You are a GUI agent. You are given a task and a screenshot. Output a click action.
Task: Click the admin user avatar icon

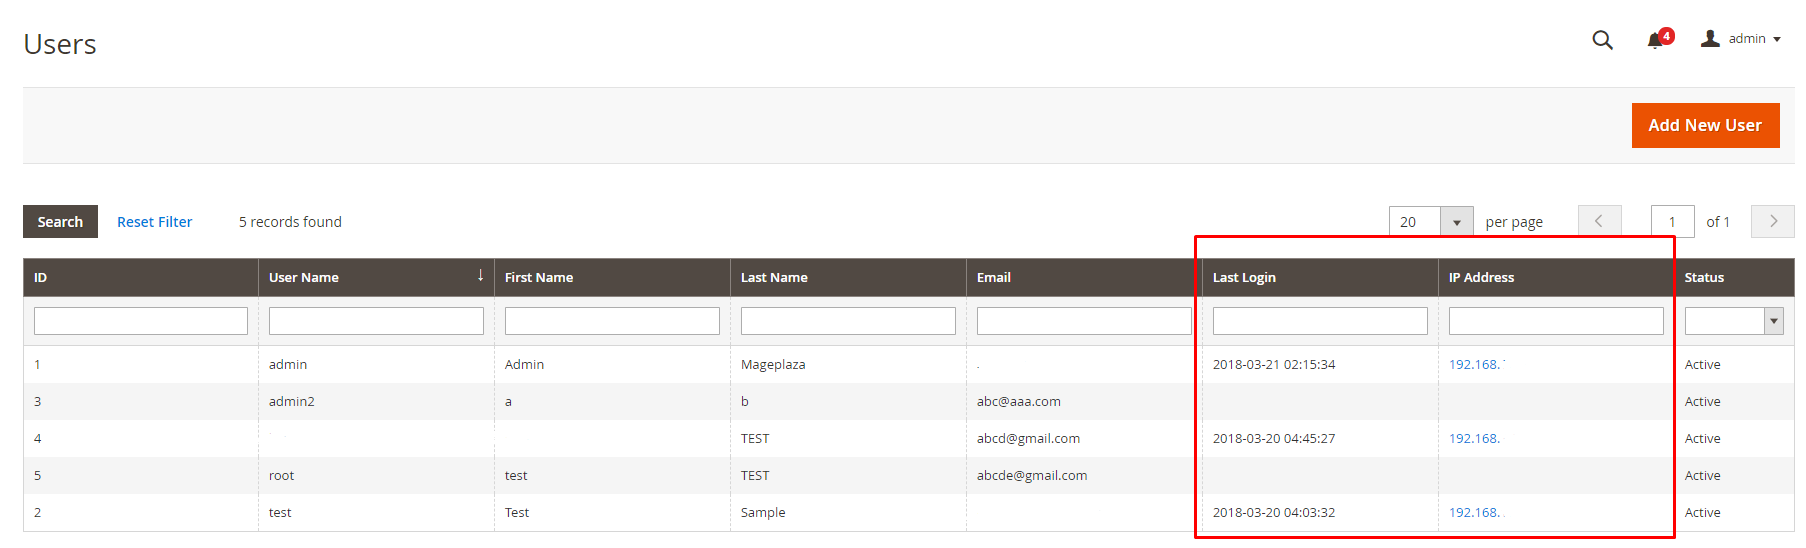[1710, 38]
